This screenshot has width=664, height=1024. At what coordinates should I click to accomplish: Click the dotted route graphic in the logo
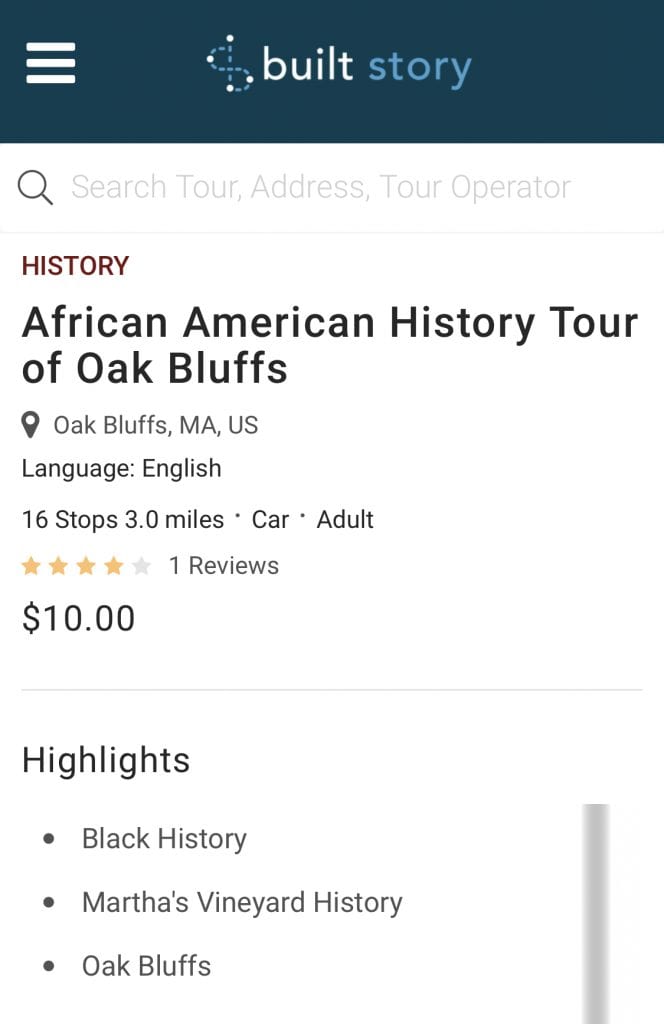(x=231, y=64)
